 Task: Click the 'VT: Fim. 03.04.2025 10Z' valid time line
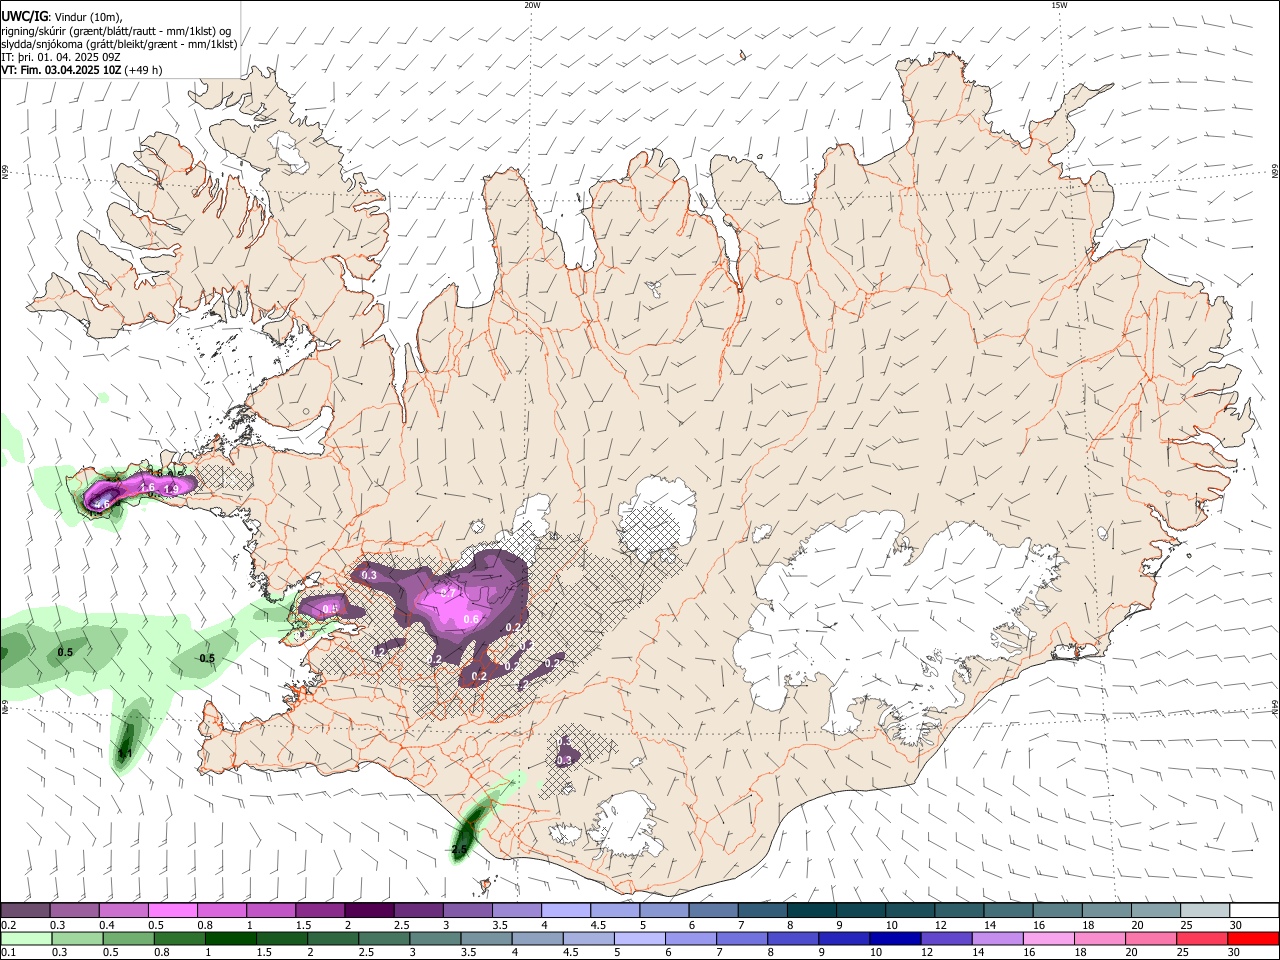(x=81, y=71)
